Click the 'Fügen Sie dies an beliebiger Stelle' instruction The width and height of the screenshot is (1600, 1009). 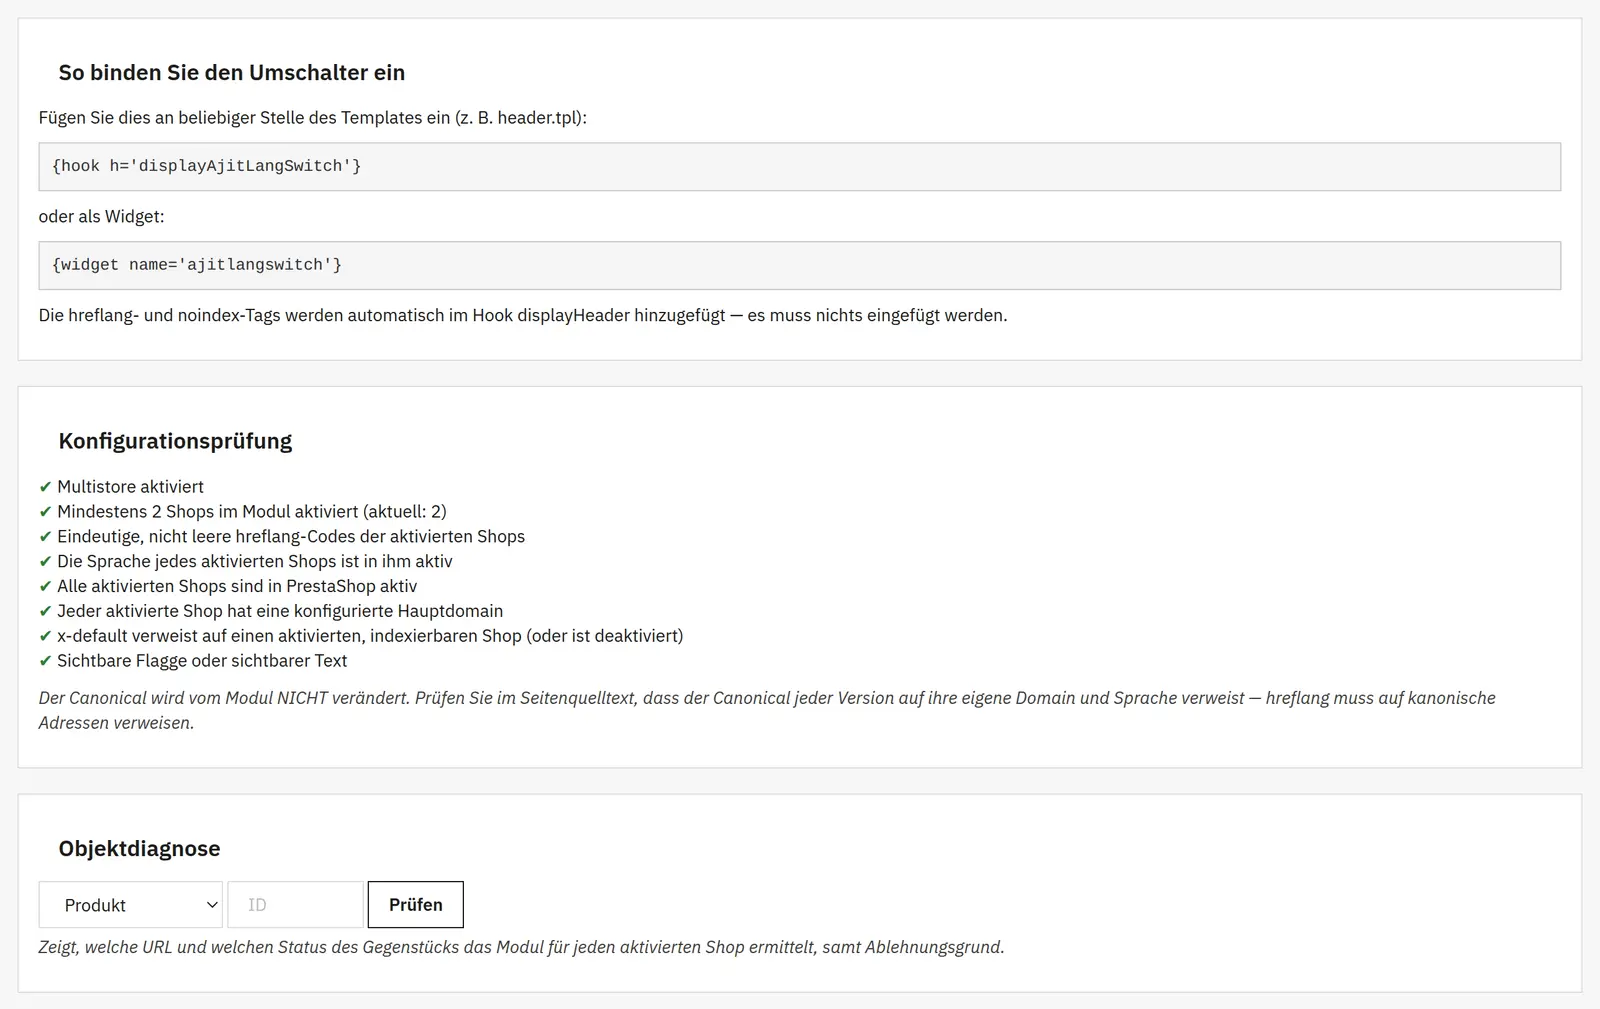[313, 117]
